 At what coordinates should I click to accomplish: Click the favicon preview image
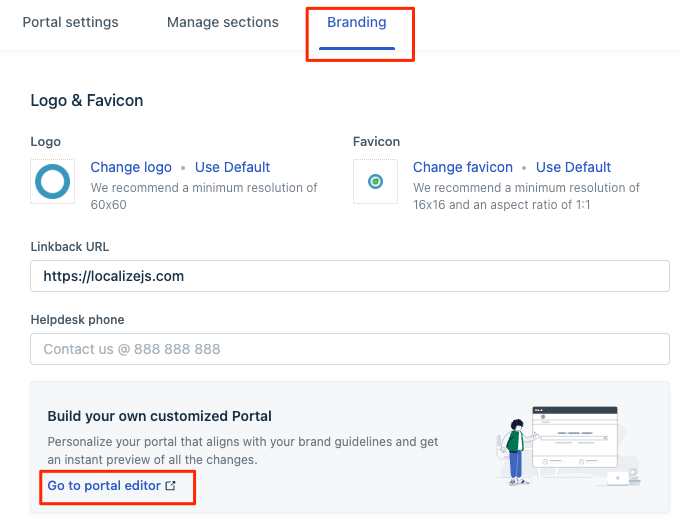click(375, 182)
